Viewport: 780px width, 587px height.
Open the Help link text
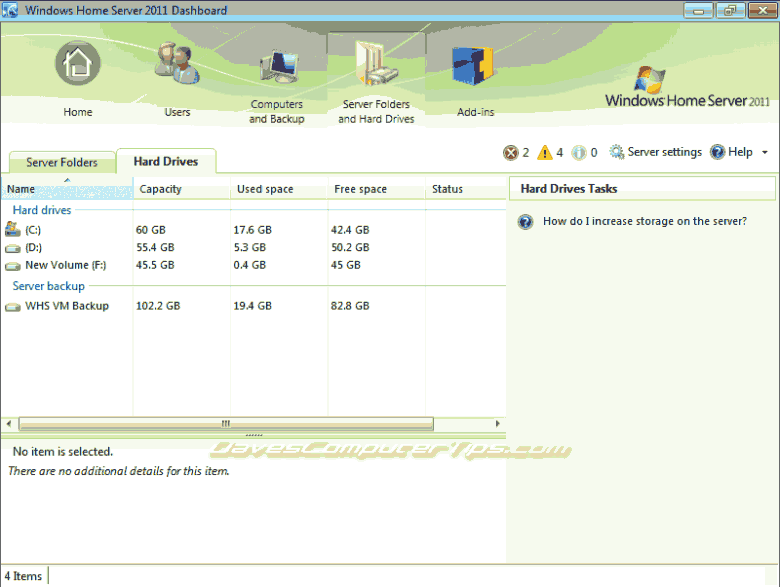[740, 152]
